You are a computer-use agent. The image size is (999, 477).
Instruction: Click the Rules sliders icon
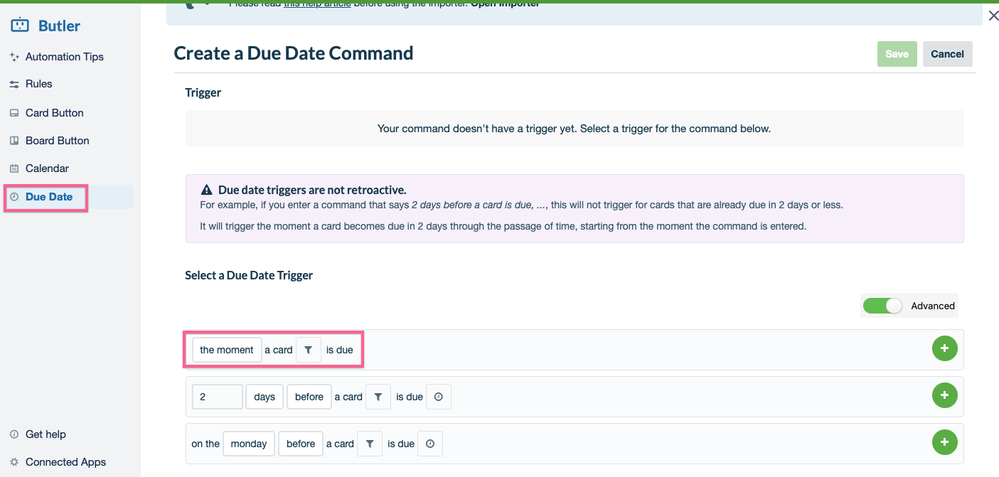pos(15,84)
